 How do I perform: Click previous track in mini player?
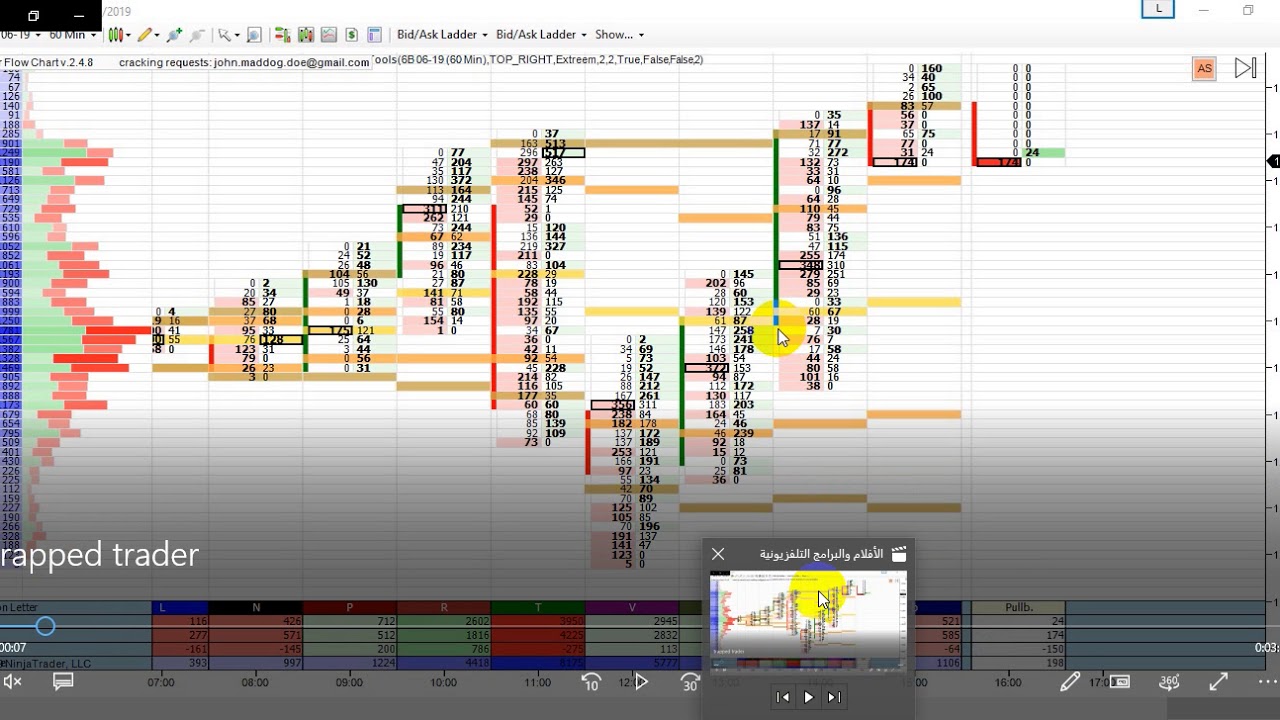click(783, 697)
